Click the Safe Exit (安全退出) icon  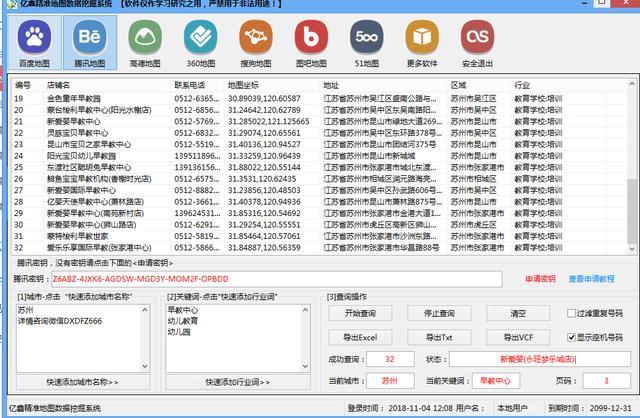tap(477, 43)
